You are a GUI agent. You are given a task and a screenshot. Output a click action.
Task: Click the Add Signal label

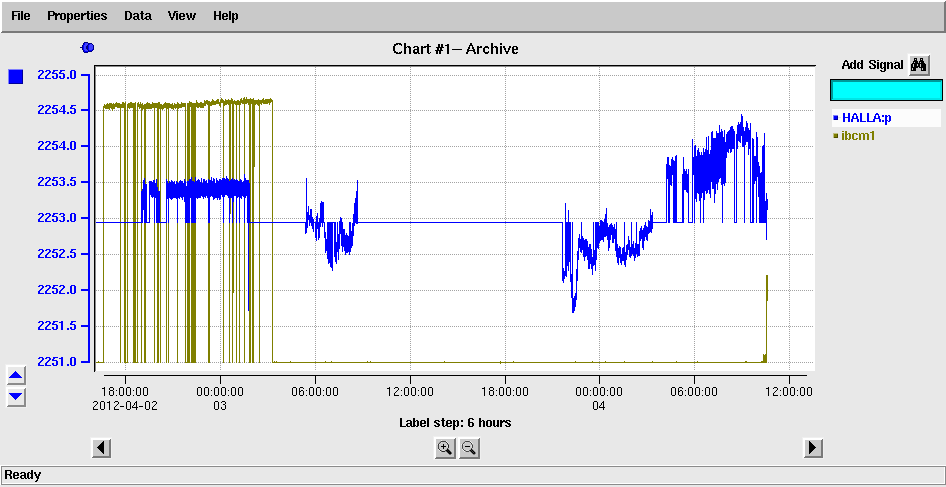coord(872,65)
